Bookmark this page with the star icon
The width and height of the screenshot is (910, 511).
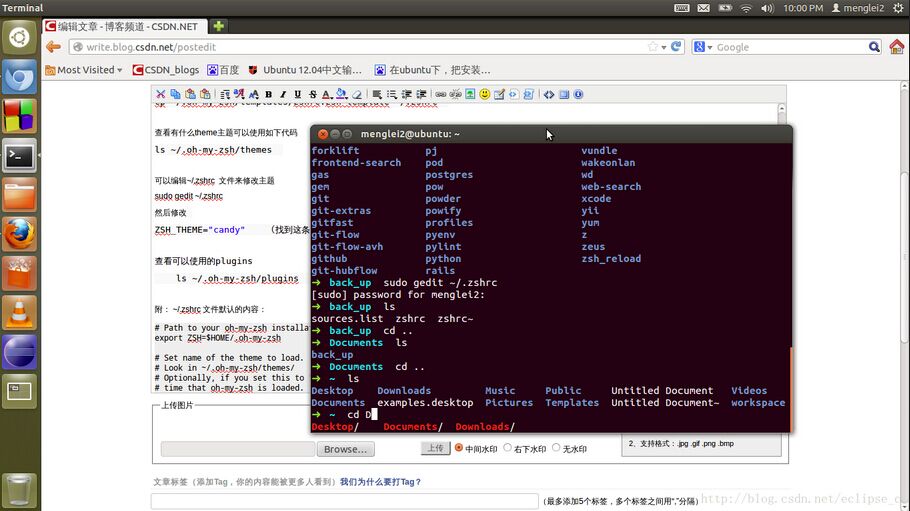pyautogui.click(x=653, y=46)
